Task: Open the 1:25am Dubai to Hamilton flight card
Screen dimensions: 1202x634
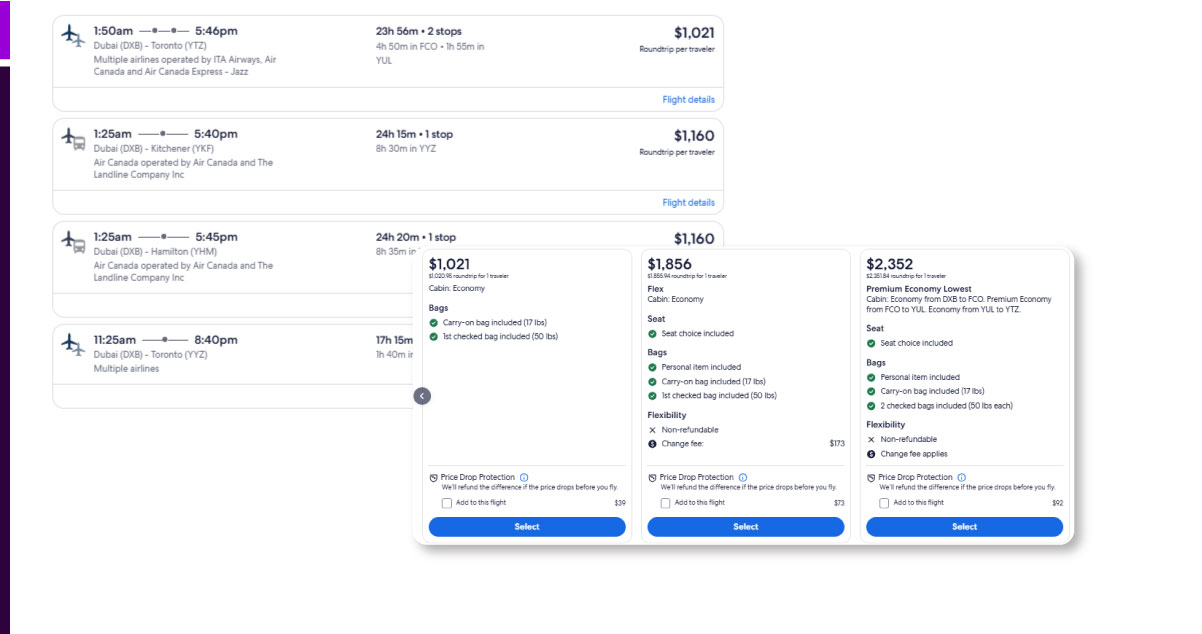Action: 230,258
